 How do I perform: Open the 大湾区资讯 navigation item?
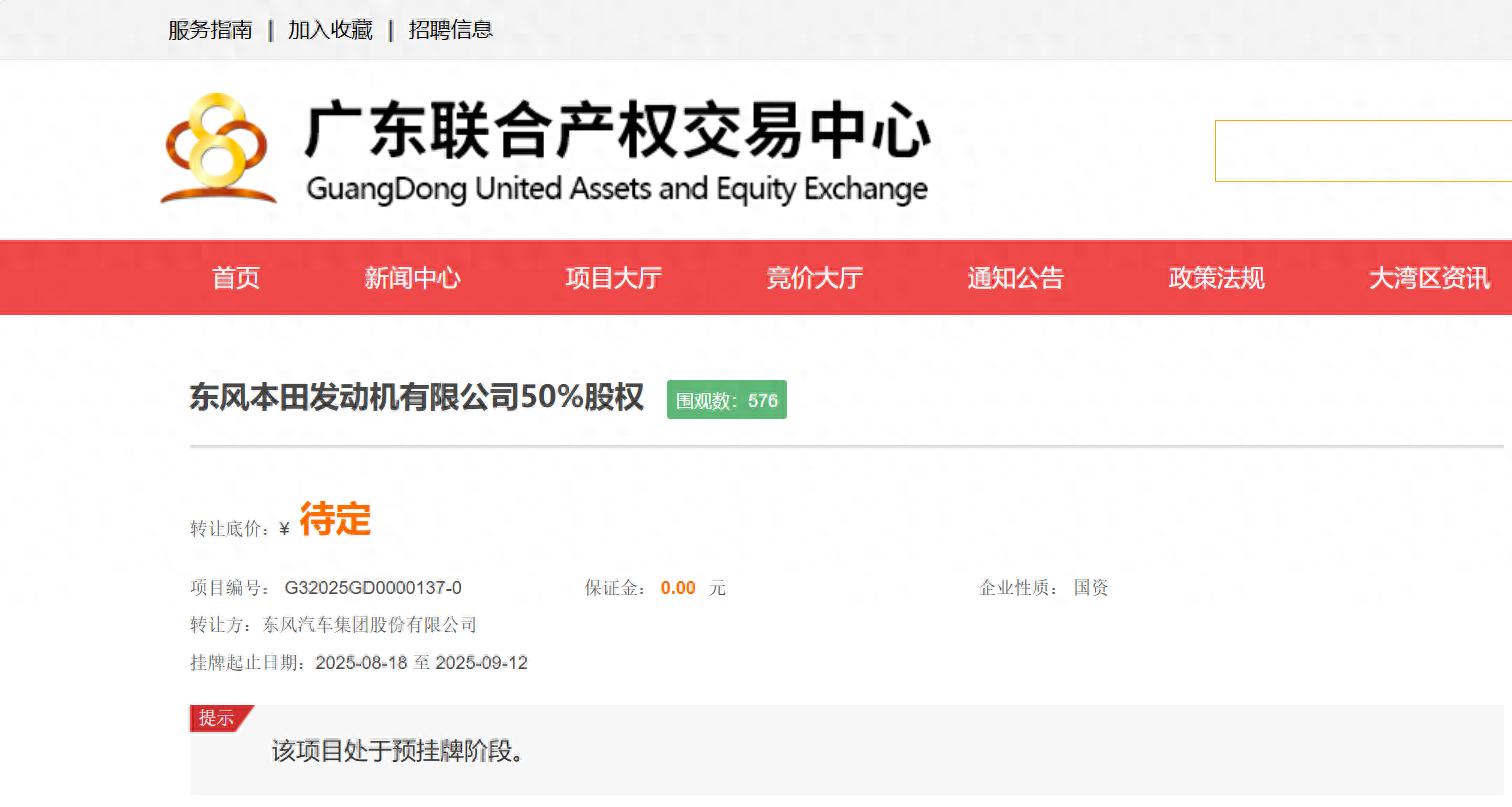click(x=1428, y=278)
